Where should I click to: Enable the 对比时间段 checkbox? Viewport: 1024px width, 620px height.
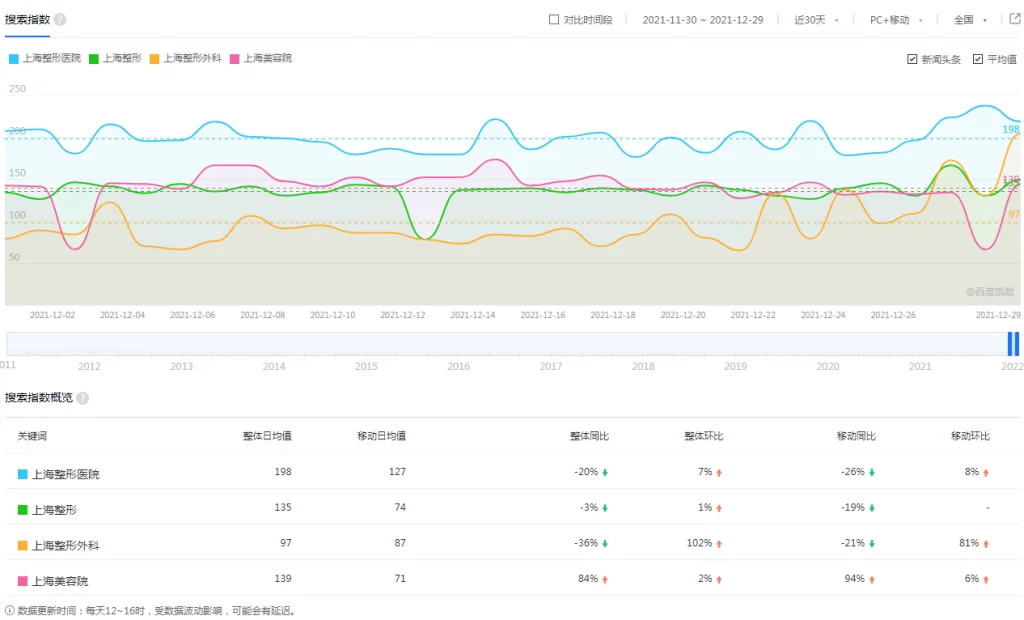pyautogui.click(x=554, y=20)
